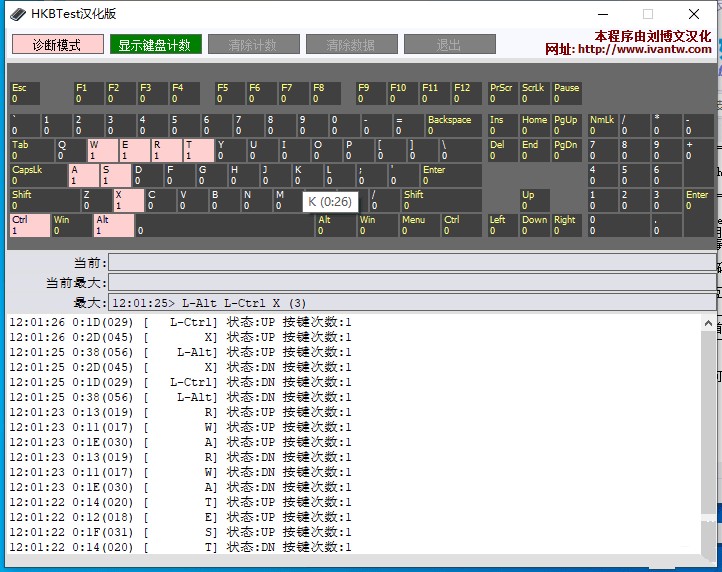Select the highlighted W key cell
This screenshot has width=722, height=572.
click(103, 151)
